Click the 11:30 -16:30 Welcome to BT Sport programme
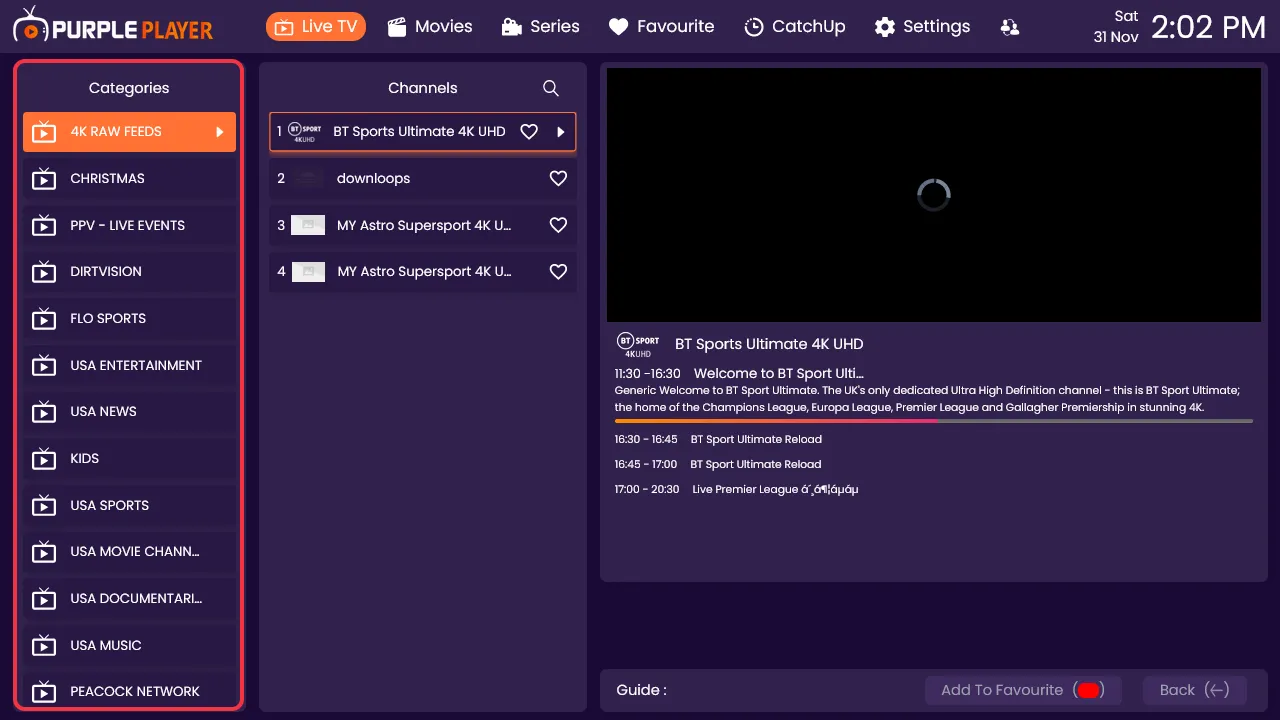This screenshot has width=1280, height=720. (739, 374)
